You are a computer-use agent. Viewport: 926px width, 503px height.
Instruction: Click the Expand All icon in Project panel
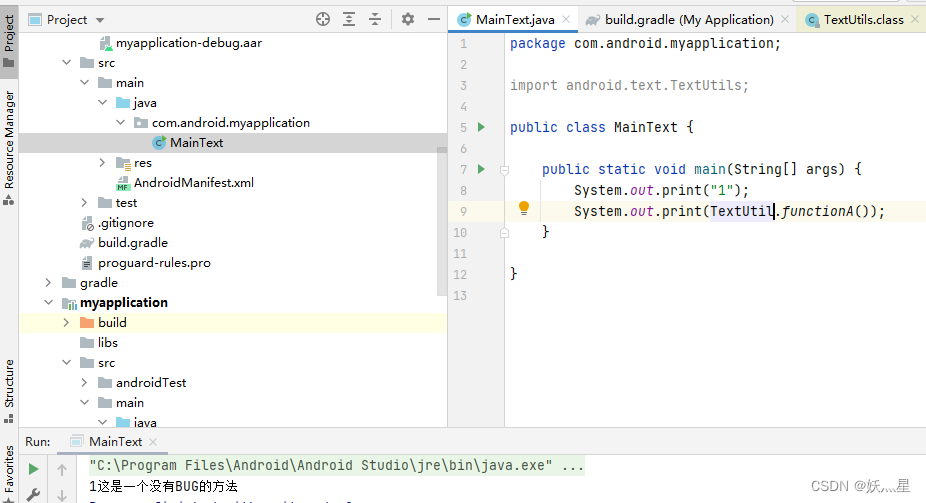pos(349,19)
